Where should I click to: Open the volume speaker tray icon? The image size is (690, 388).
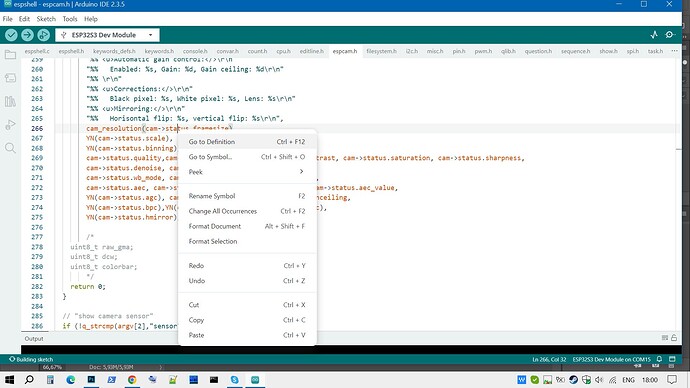(x=599, y=380)
